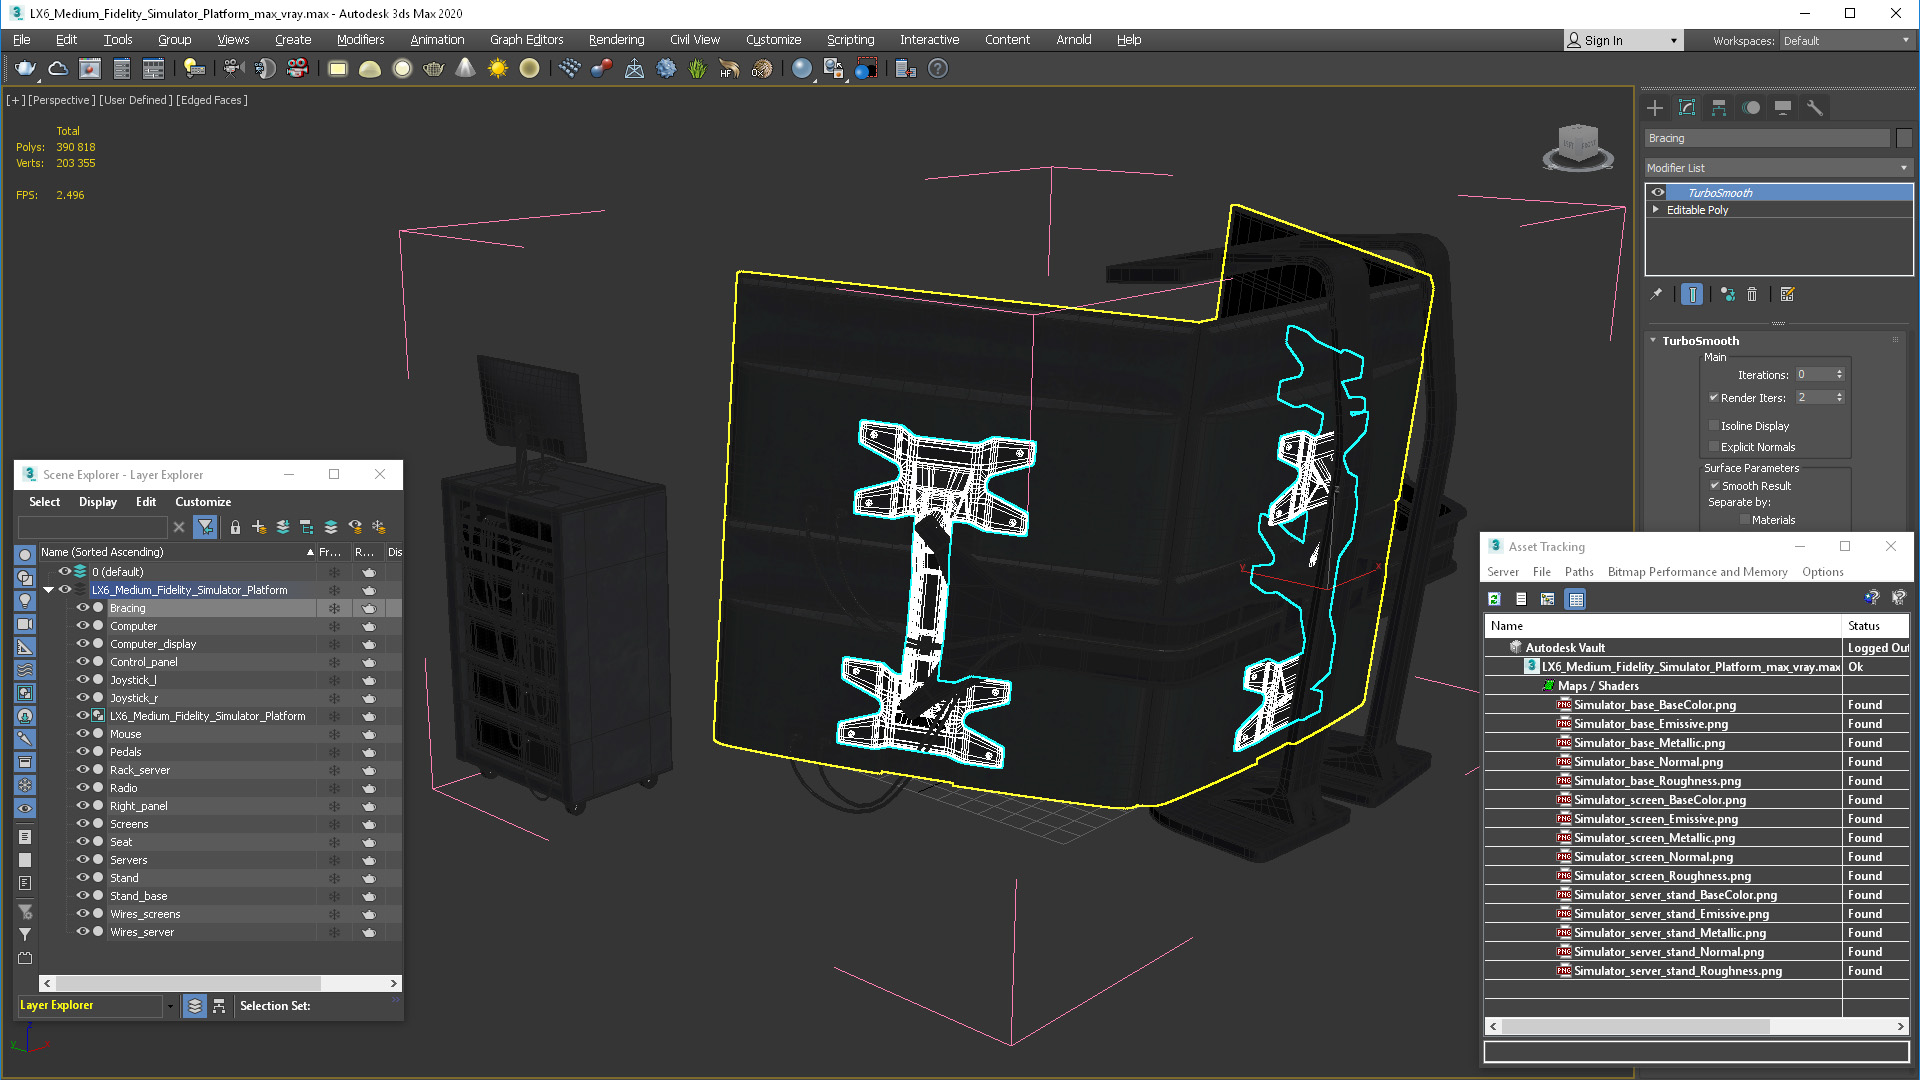Hide the Bracing object via eye icon

tap(83, 608)
